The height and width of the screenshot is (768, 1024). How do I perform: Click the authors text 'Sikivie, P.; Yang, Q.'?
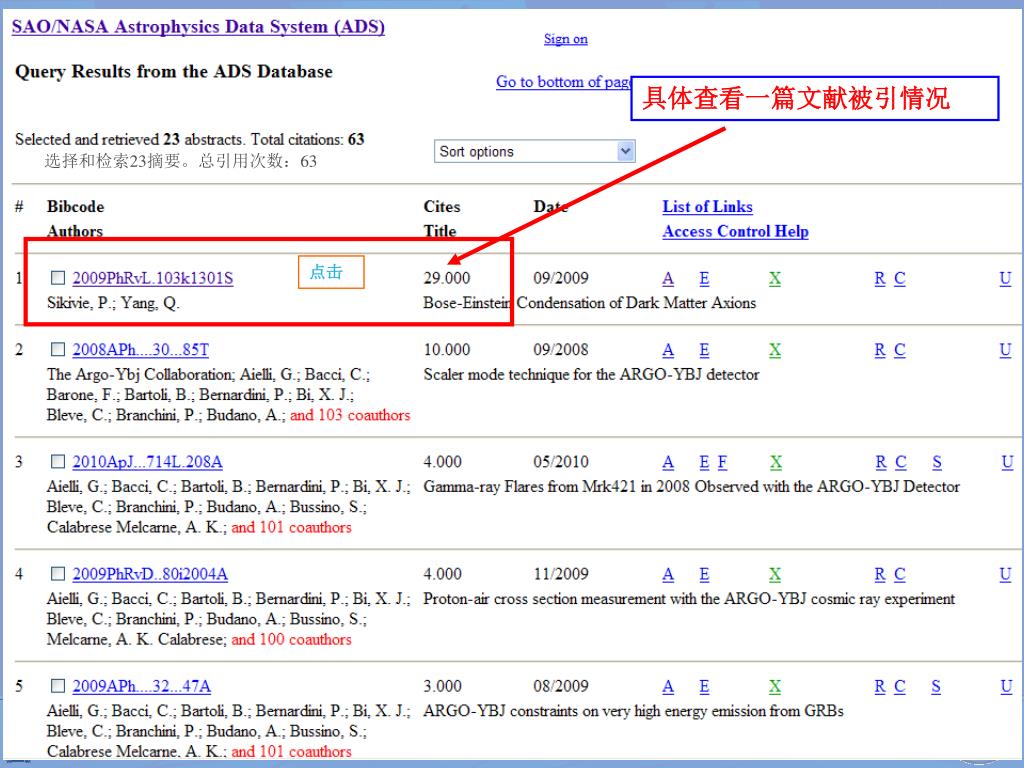114,304
